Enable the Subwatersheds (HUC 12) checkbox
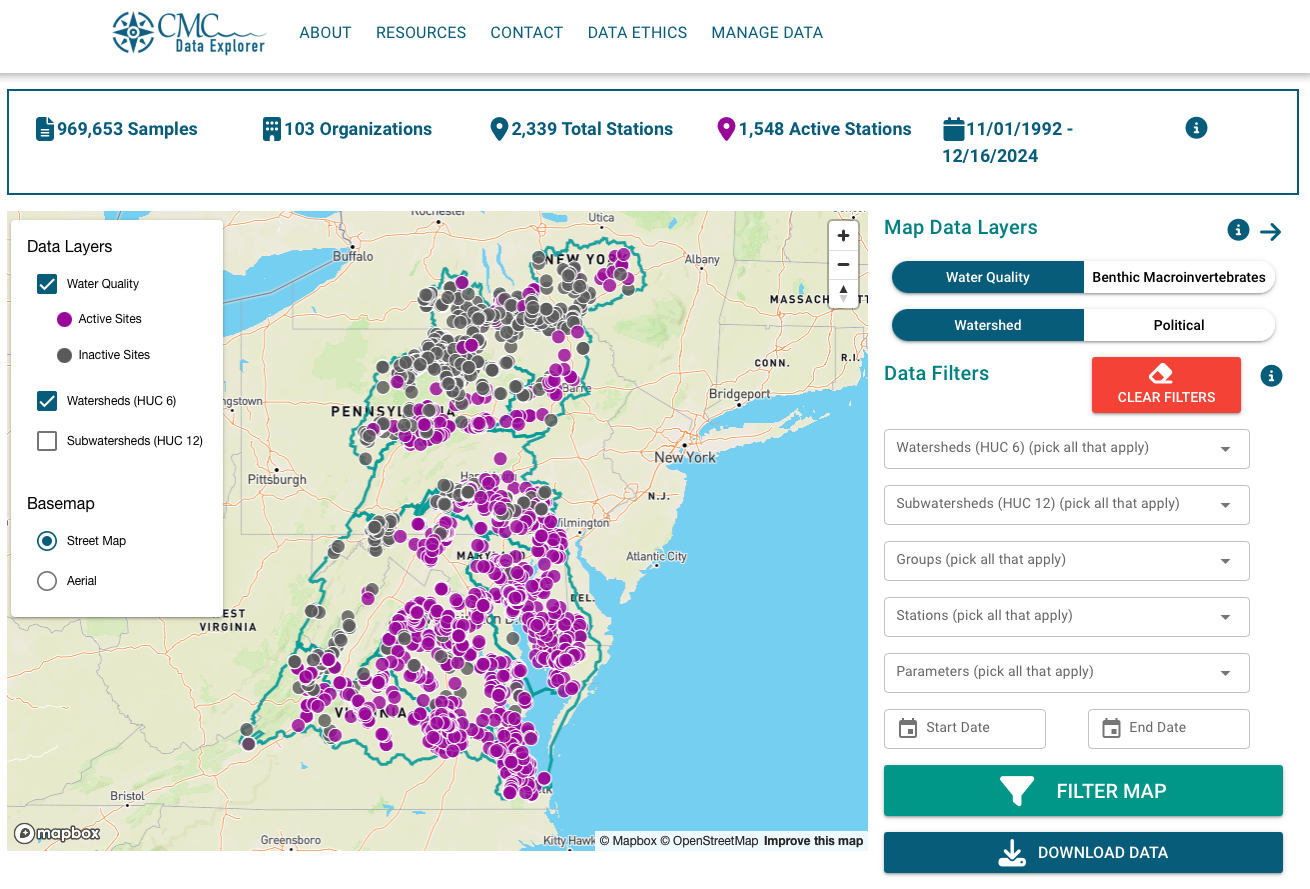Viewport: 1310px width, 889px height. (47, 441)
